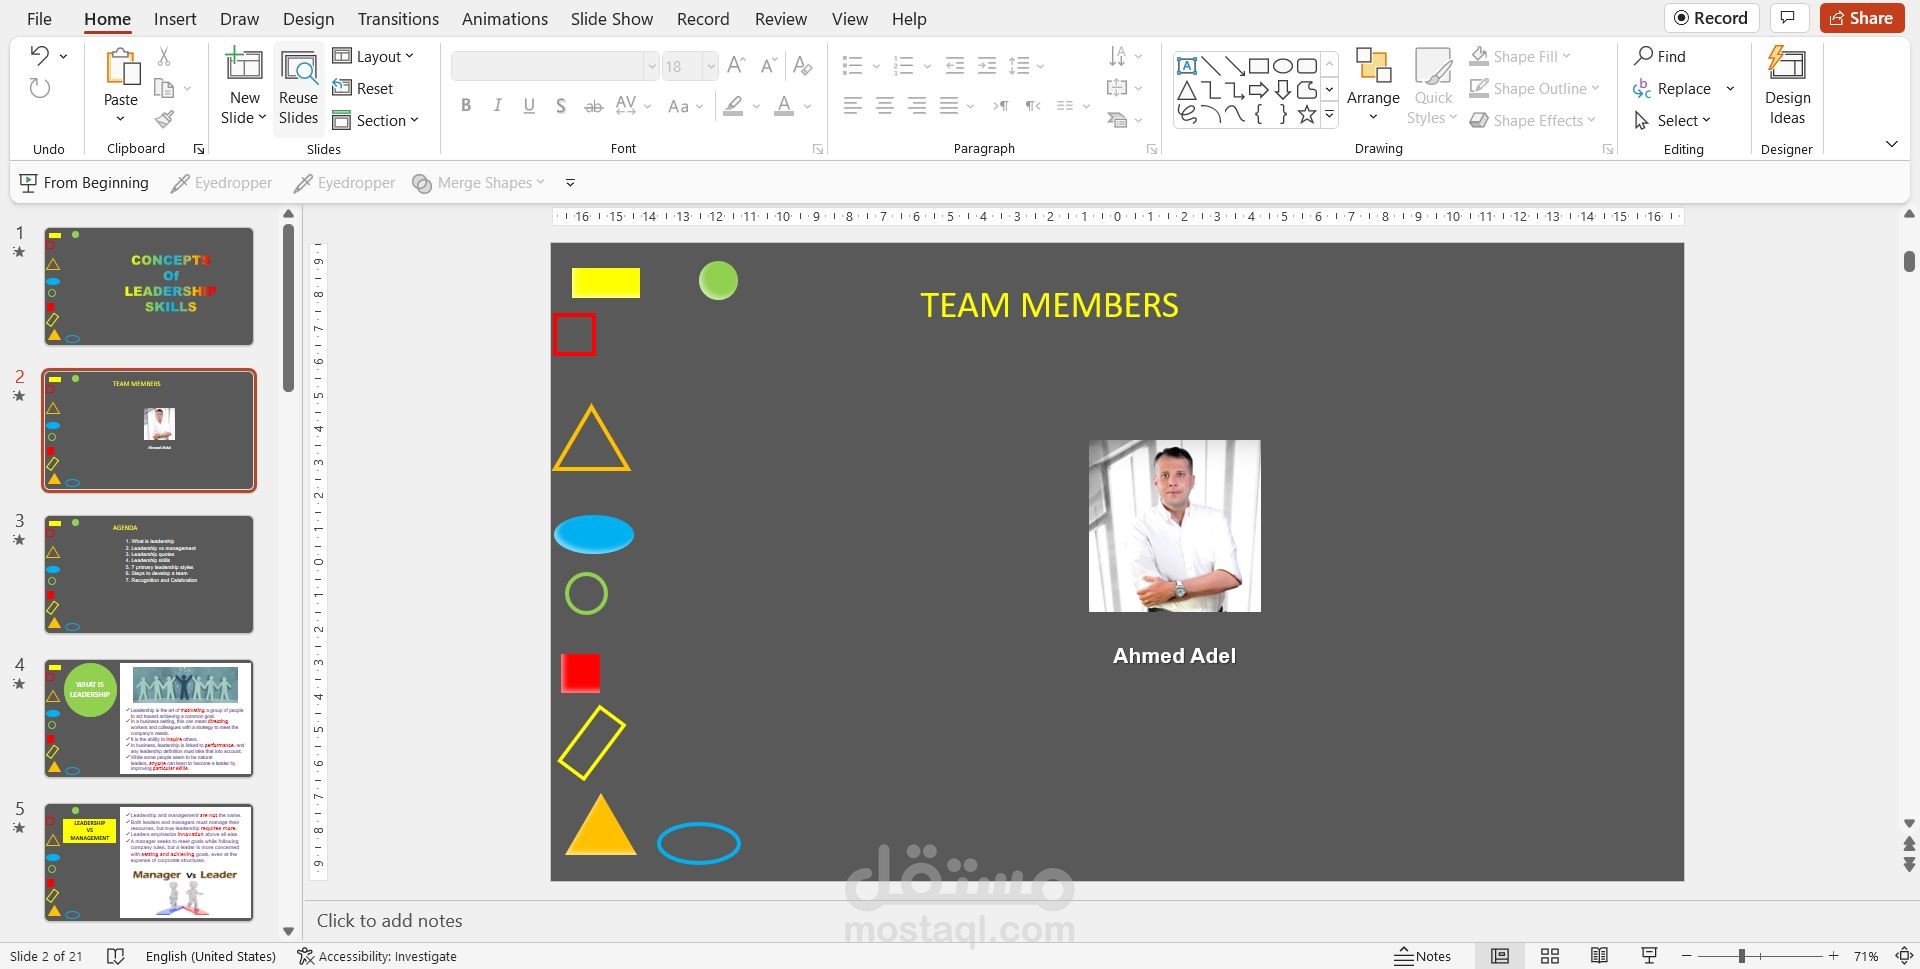Toggle Normal view in status bar
Image resolution: width=1920 pixels, height=969 pixels.
1500,956
